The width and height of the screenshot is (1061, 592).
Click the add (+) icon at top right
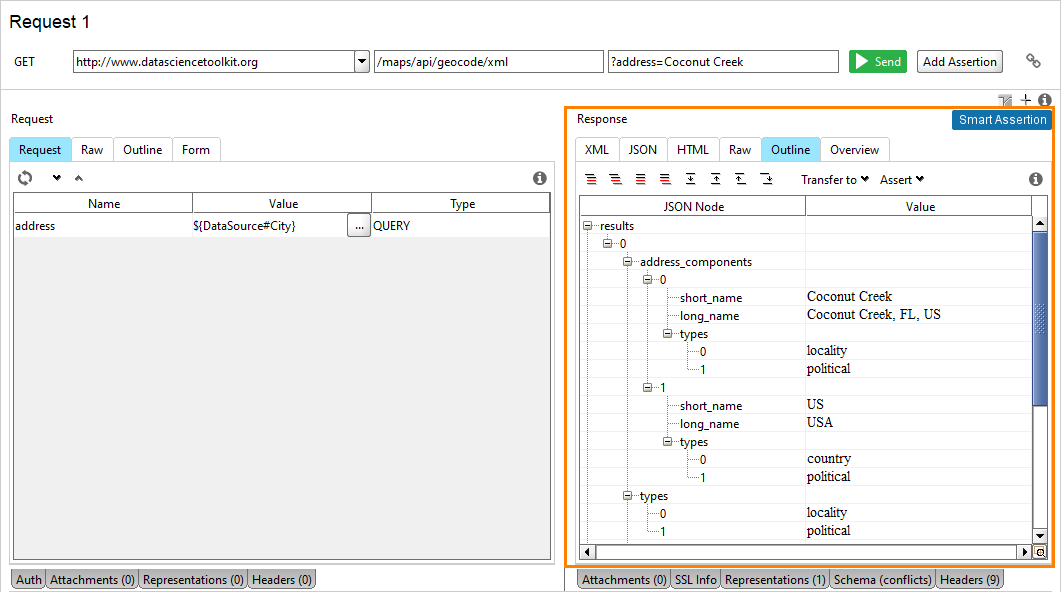pos(1025,100)
